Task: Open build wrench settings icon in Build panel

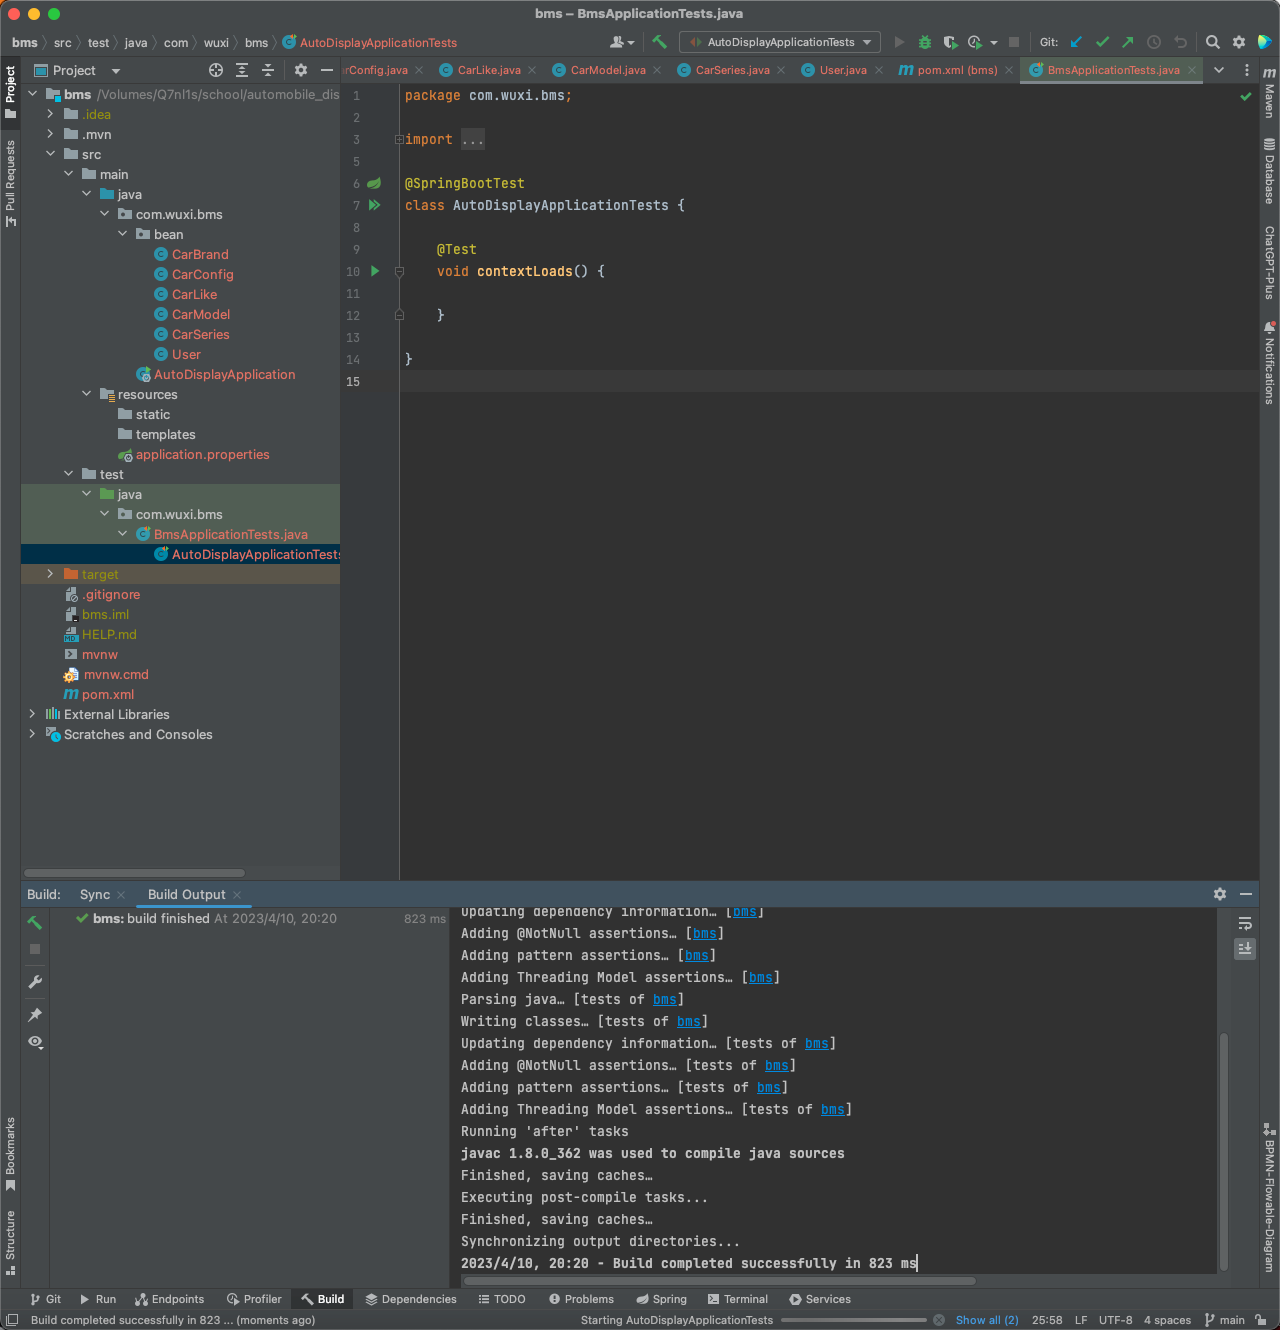Action: pyautogui.click(x=35, y=982)
